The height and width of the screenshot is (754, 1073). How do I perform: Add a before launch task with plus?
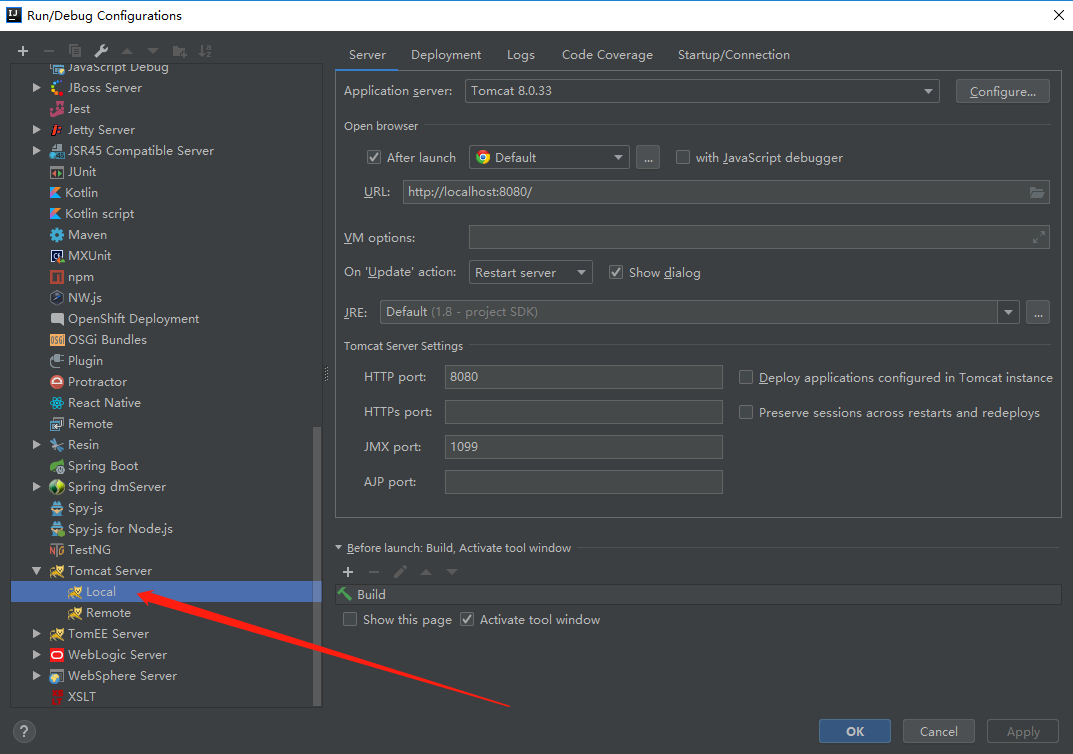pyautogui.click(x=348, y=572)
